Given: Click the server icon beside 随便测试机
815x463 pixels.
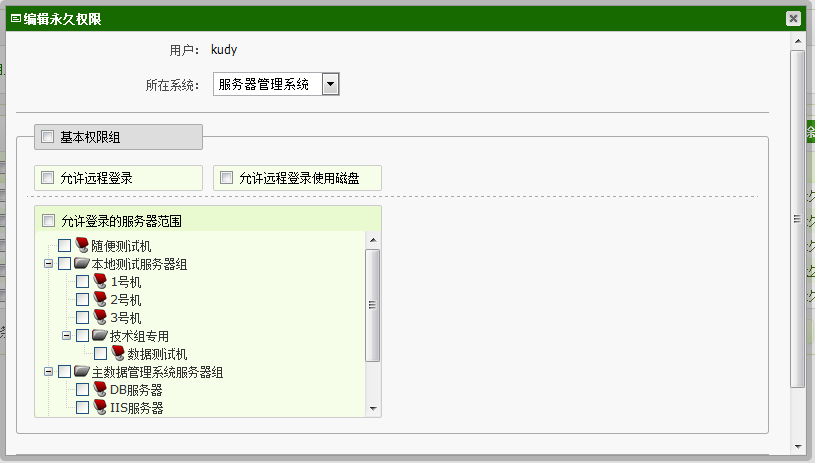Looking at the screenshot, I should tap(82, 245).
